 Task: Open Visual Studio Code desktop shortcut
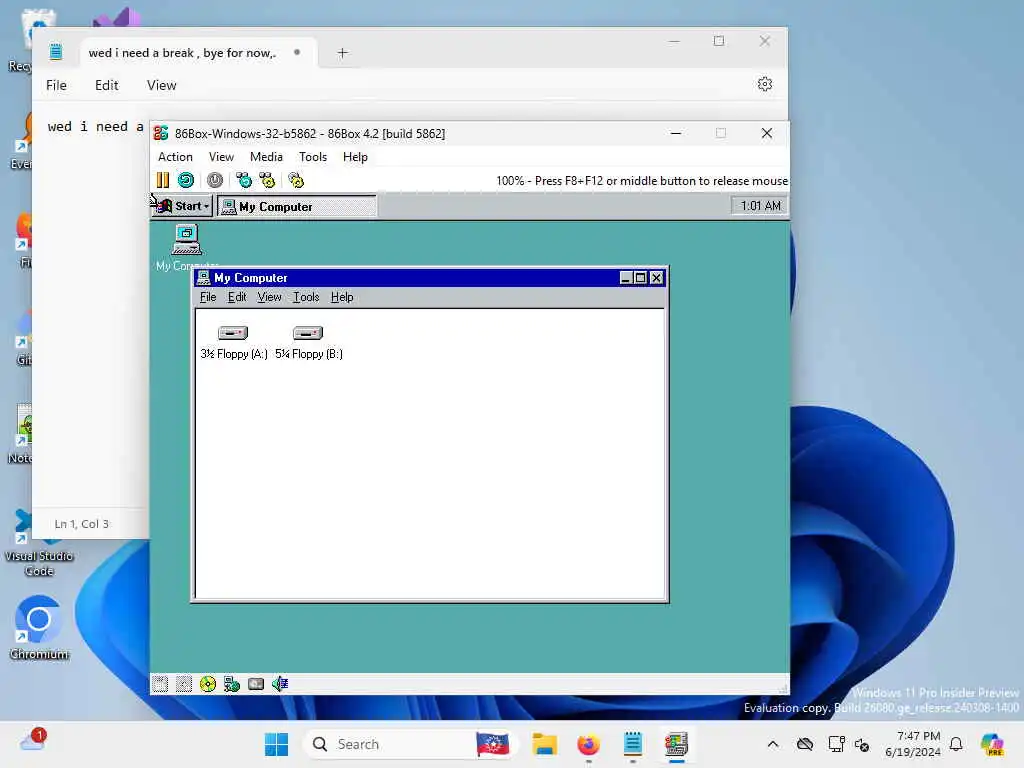point(39,542)
